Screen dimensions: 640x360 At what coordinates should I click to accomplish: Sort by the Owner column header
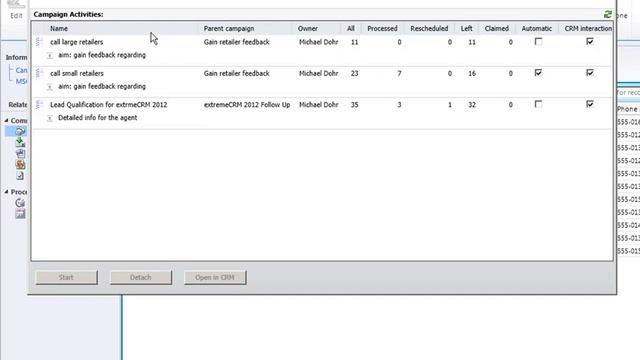click(x=308, y=29)
